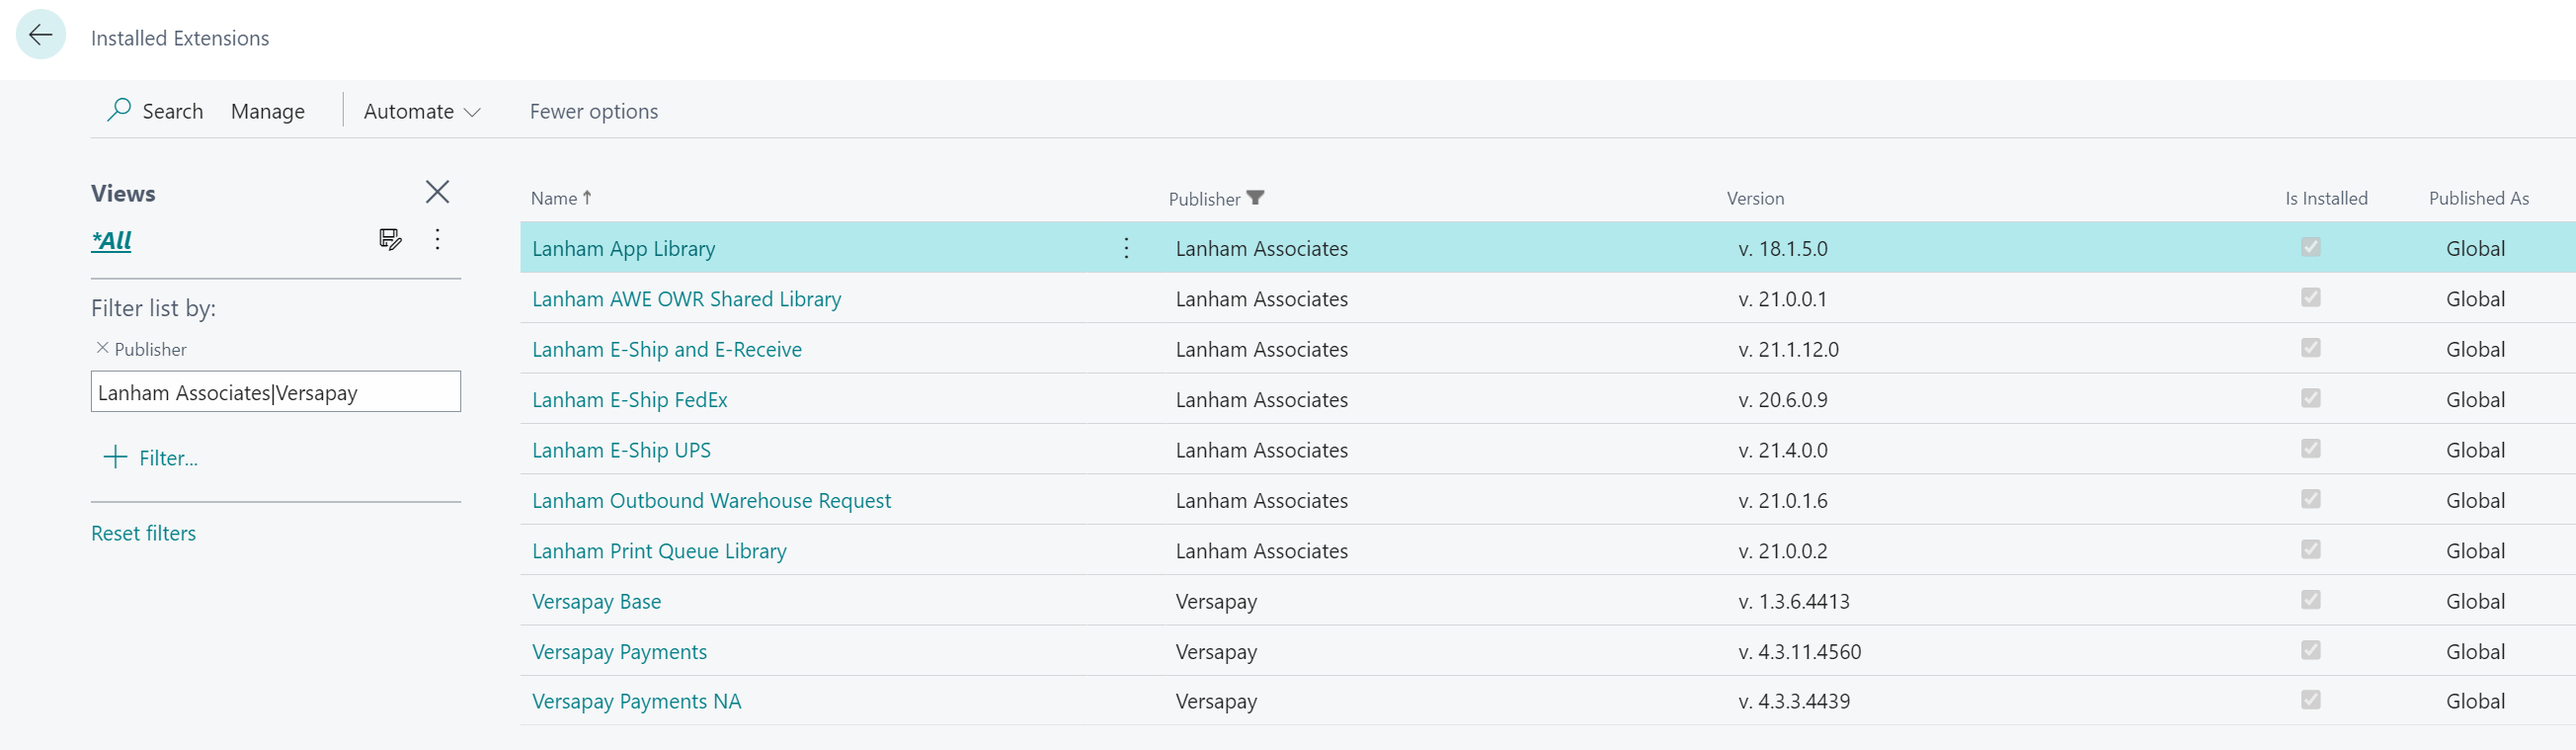Click the Reset filters link
The image size is (2576, 750).
(143, 533)
